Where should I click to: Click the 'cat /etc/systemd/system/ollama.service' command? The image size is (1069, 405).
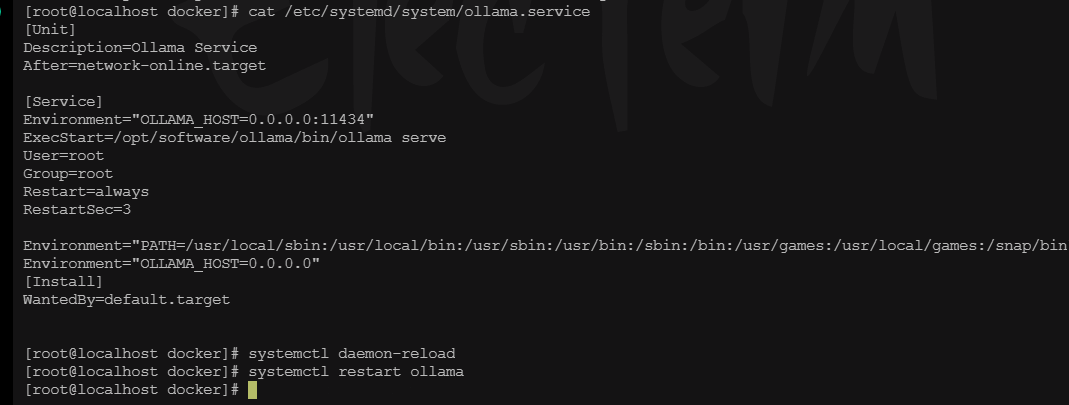click(419, 12)
